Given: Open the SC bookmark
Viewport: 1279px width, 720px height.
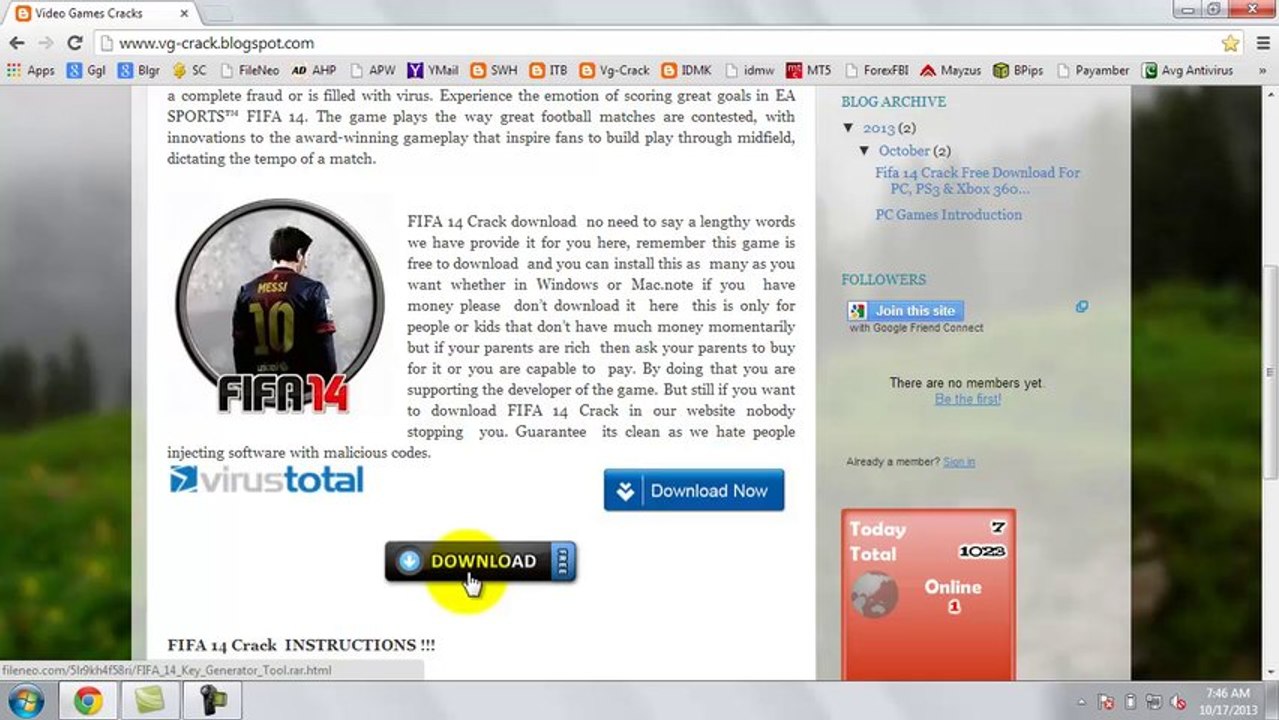Looking at the screenshot, I should (189, 71).
